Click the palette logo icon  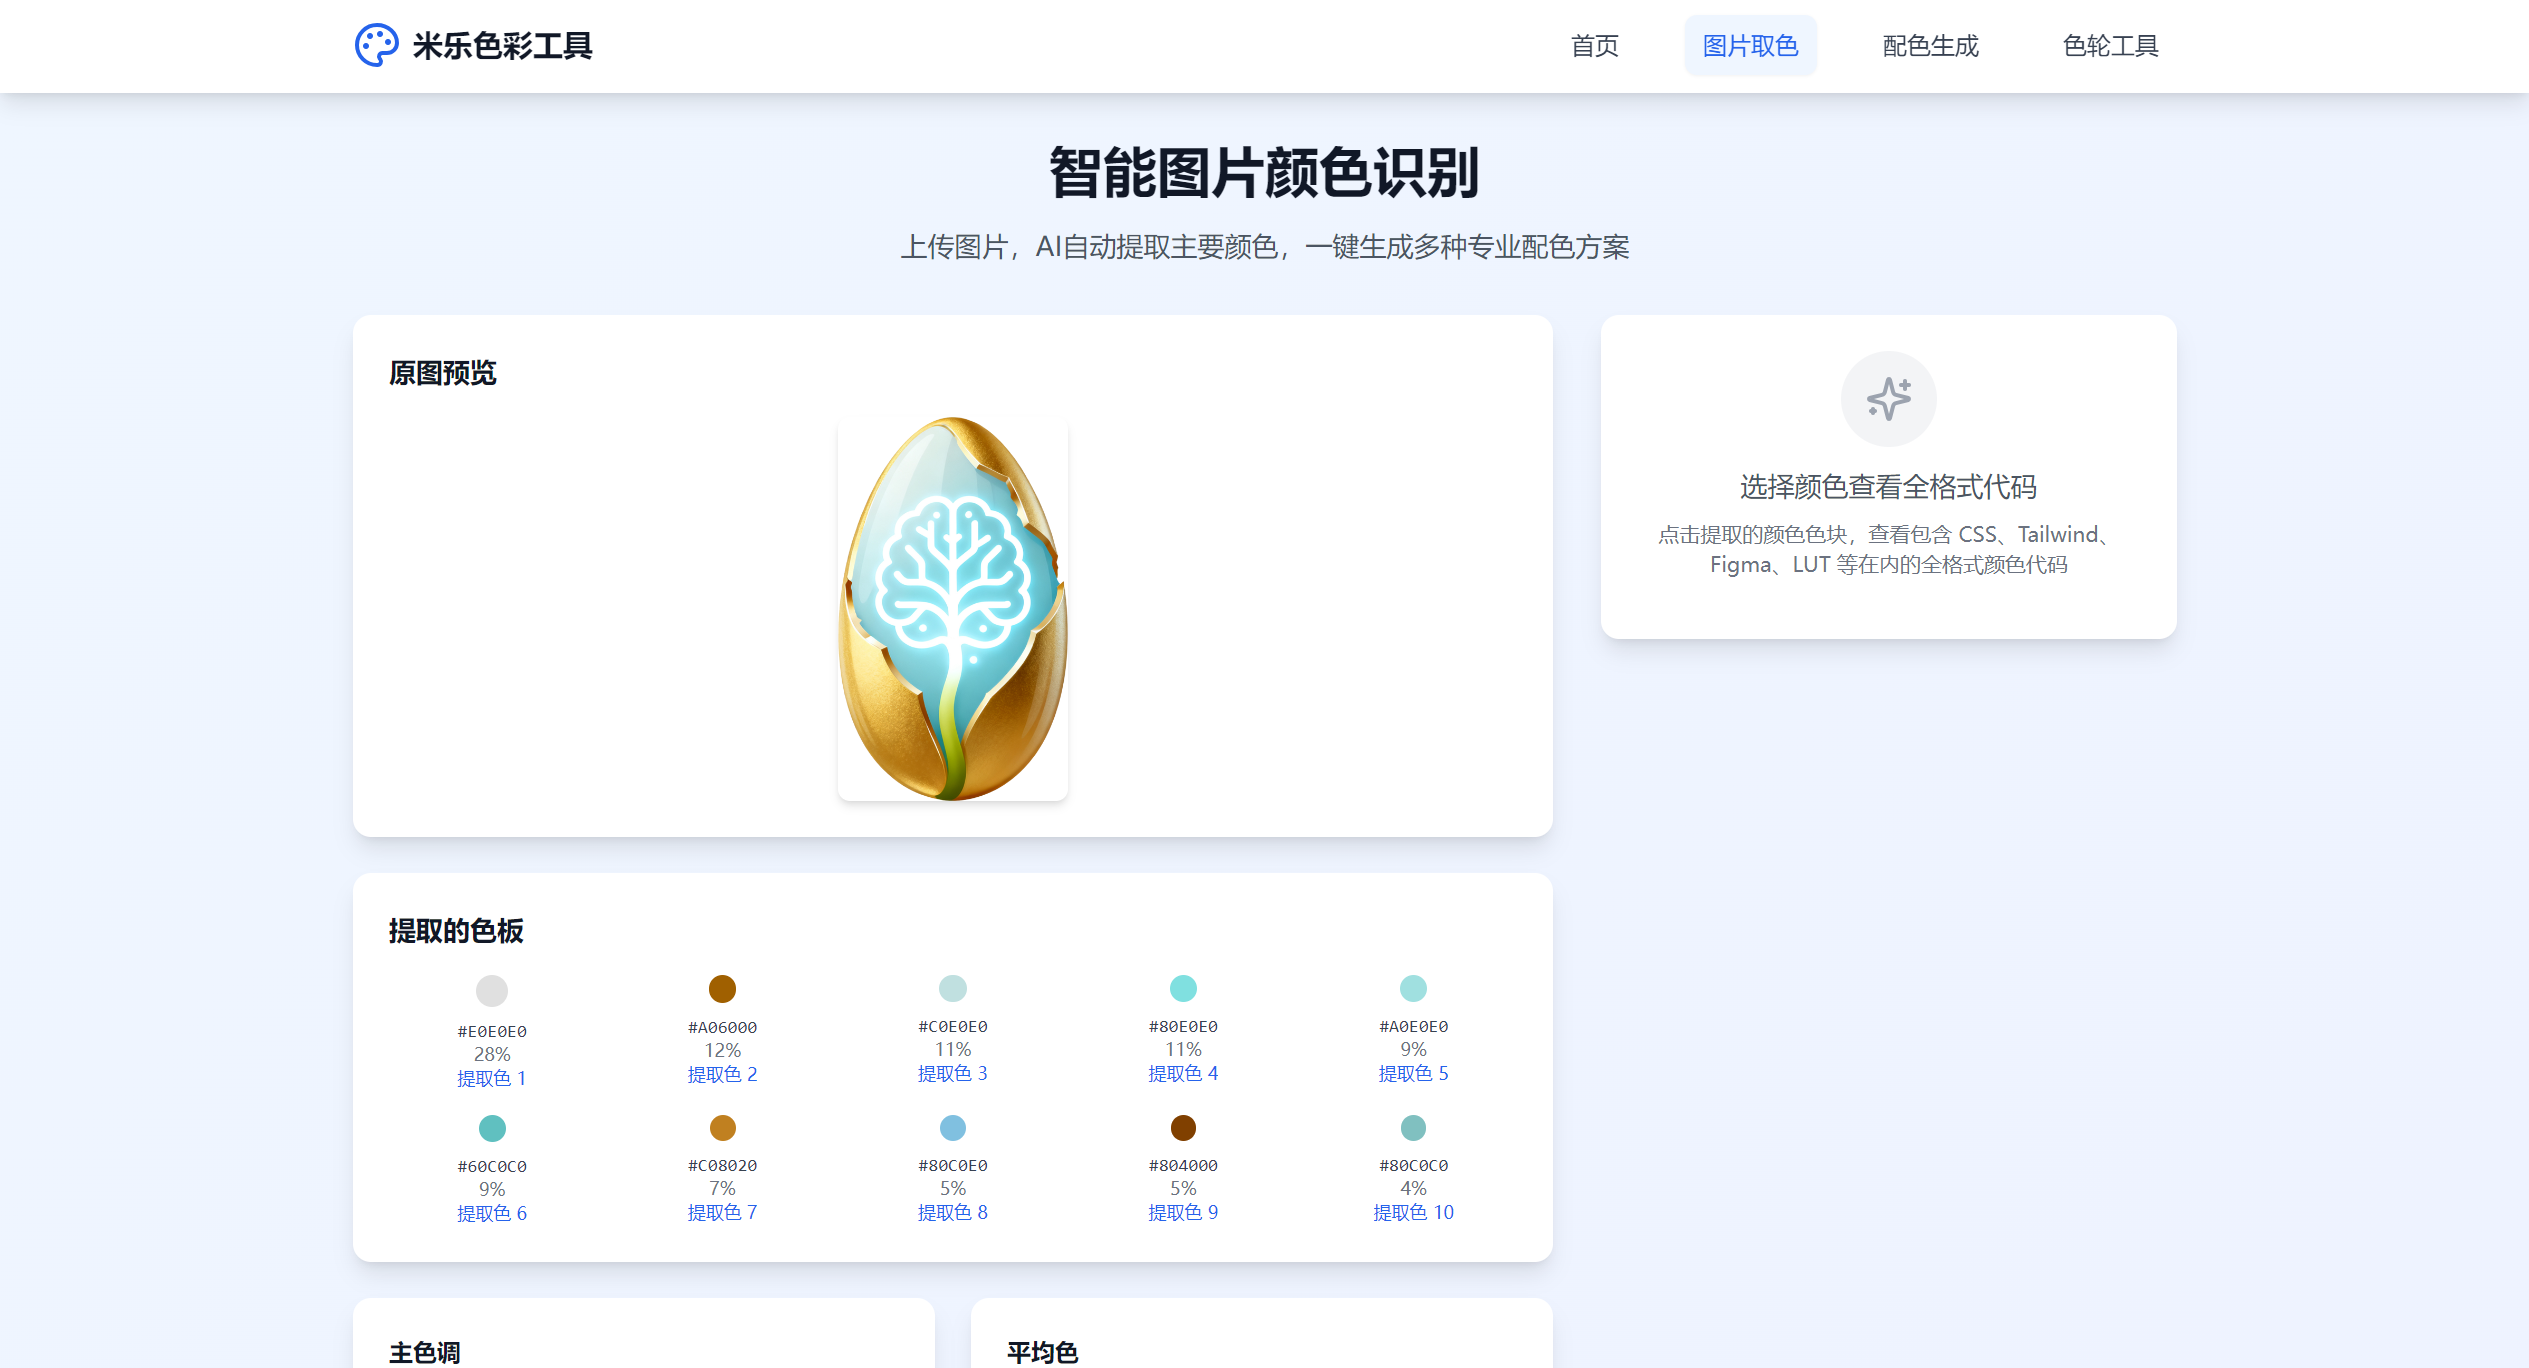pos(376,46)
